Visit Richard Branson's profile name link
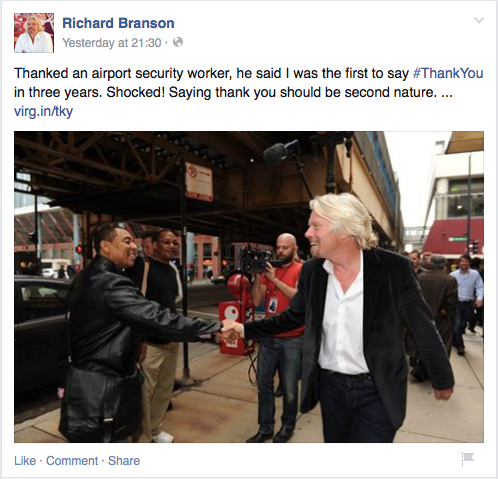 tap(118, 23)
